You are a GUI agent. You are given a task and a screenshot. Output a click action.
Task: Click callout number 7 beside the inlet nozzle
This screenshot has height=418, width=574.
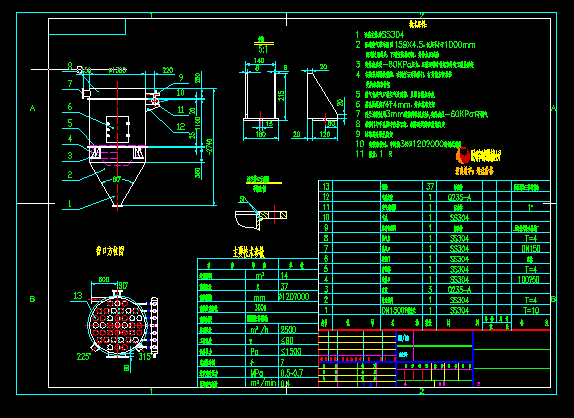pyautogui.click(x=70, y=83)
